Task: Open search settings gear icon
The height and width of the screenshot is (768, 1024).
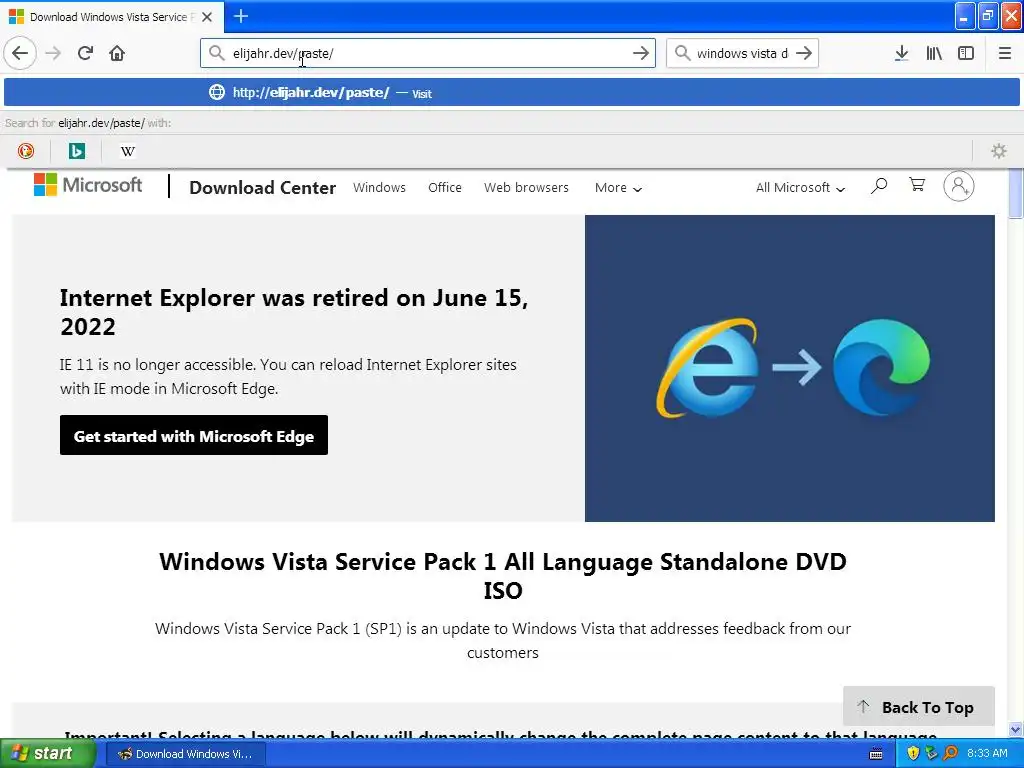Action: point(999,151)
